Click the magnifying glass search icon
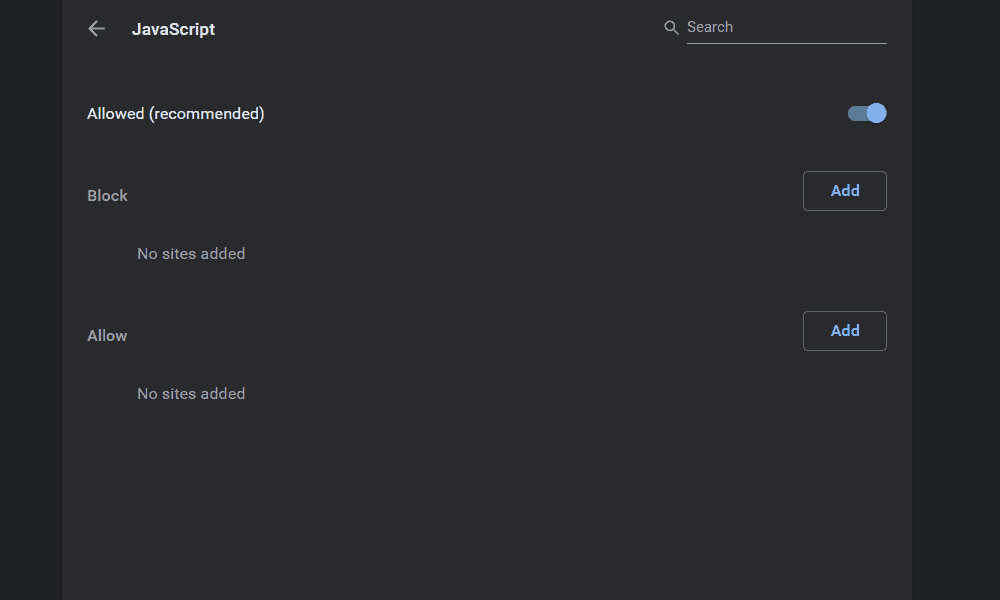 (x=672, y=28)
